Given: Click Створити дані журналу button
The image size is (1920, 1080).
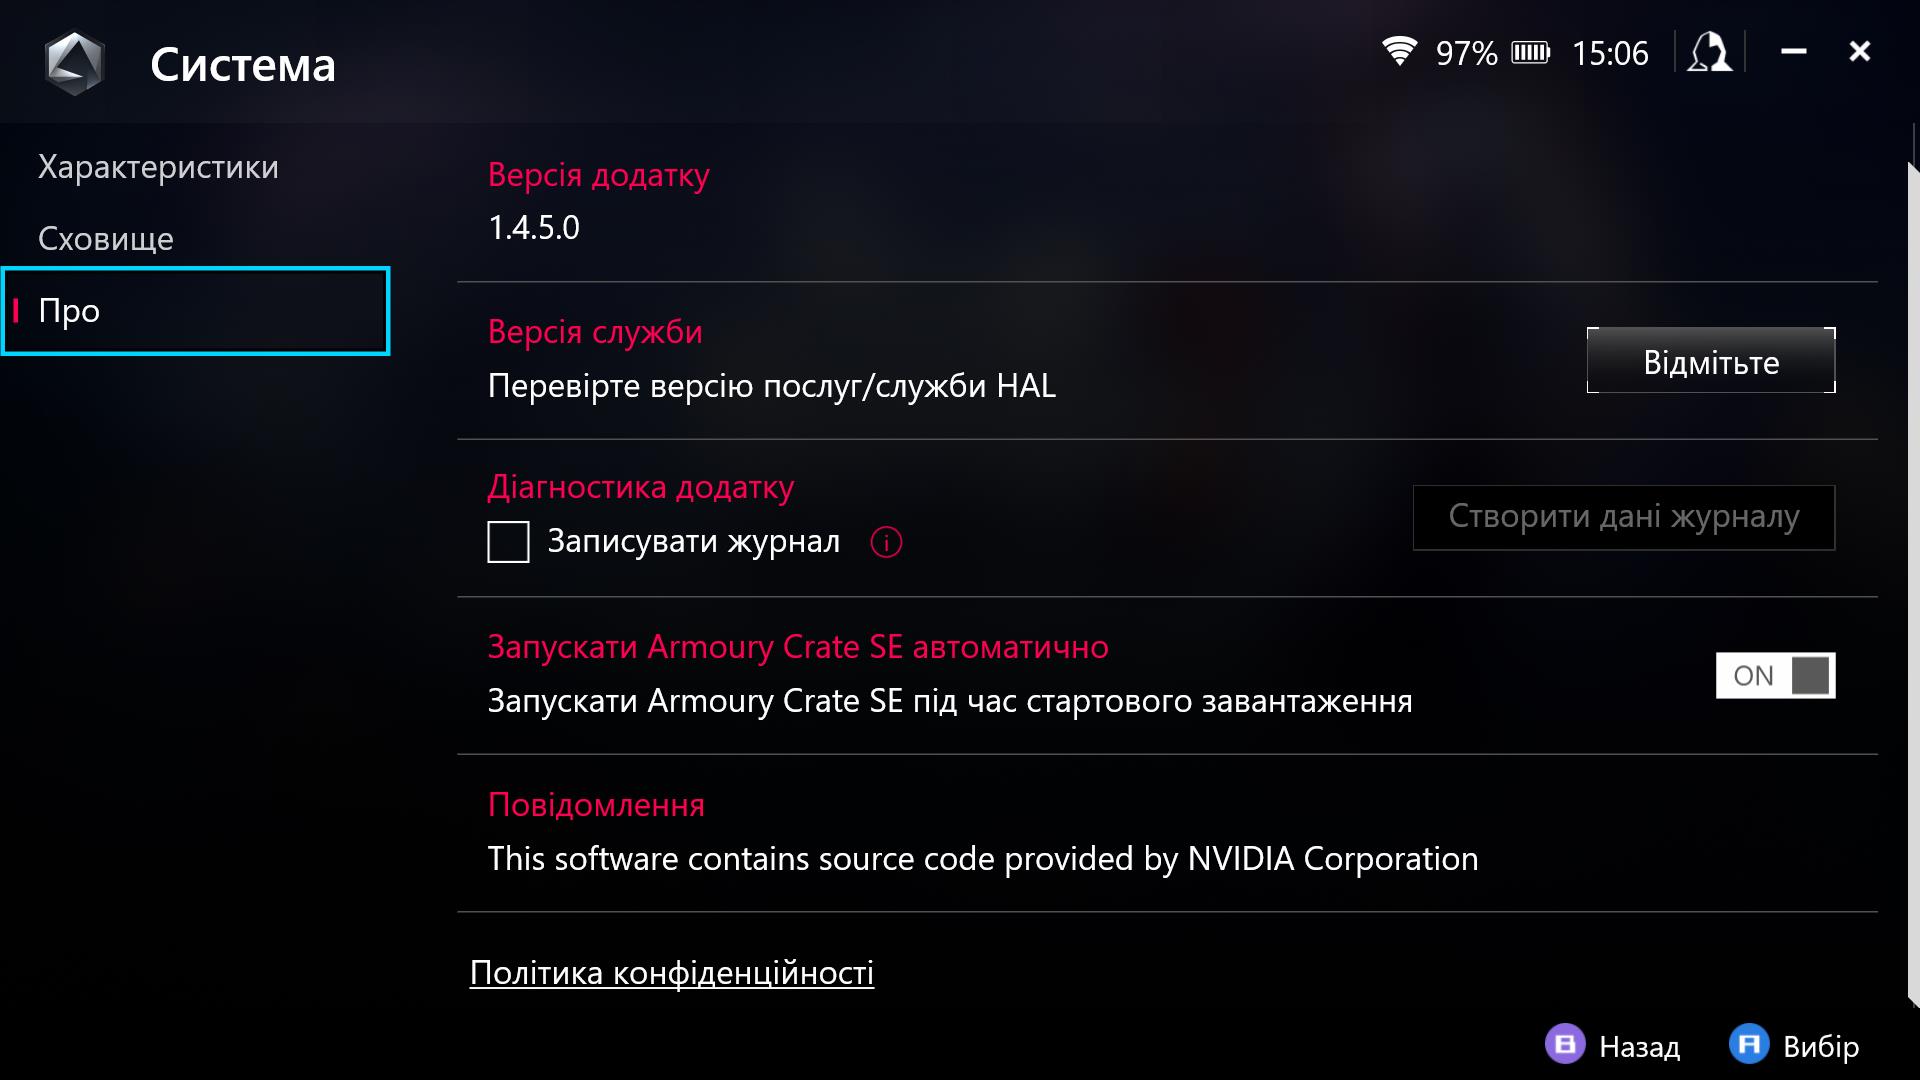Looking at the screenshot, I should pos(1623,517).
